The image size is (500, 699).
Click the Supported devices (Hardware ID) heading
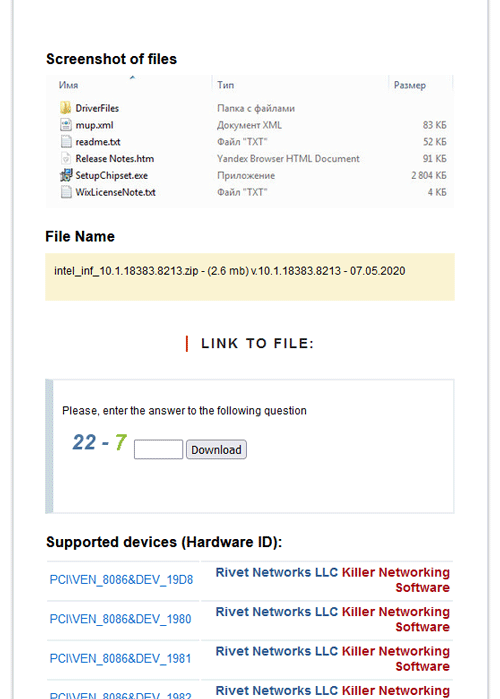point(164,542)
